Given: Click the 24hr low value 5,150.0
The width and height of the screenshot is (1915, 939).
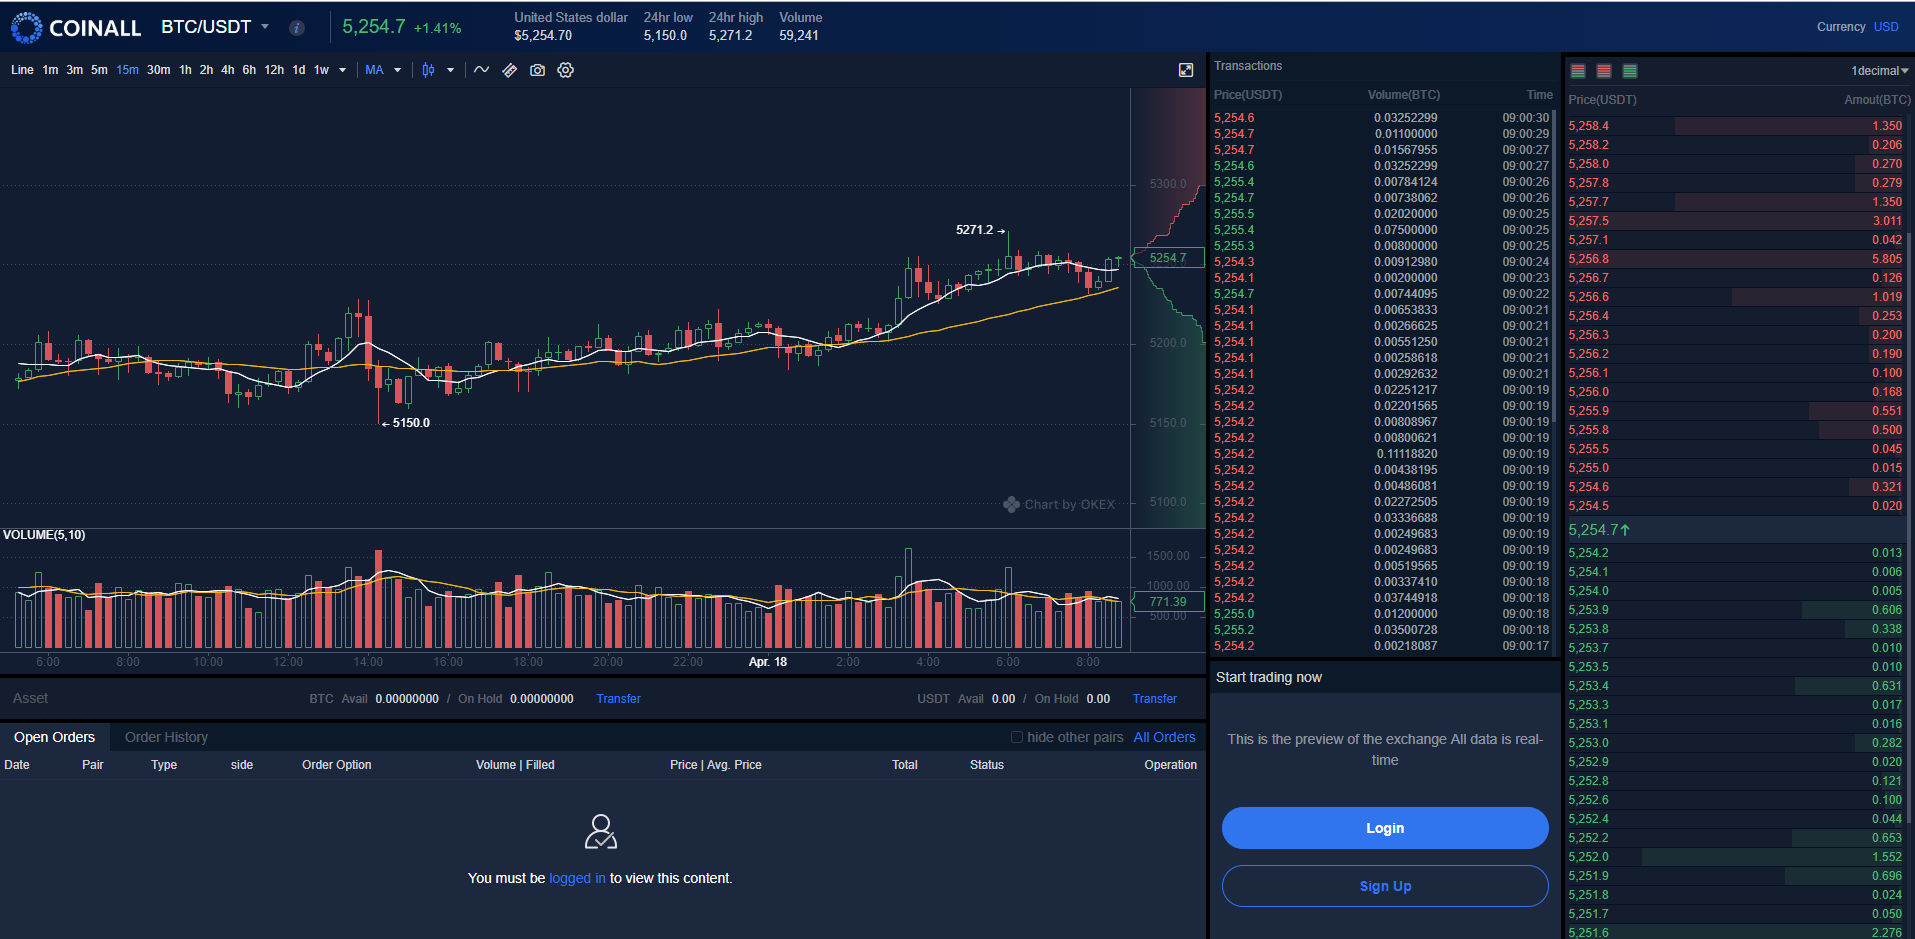Looking at the screenshot, I should click(665, 36).
